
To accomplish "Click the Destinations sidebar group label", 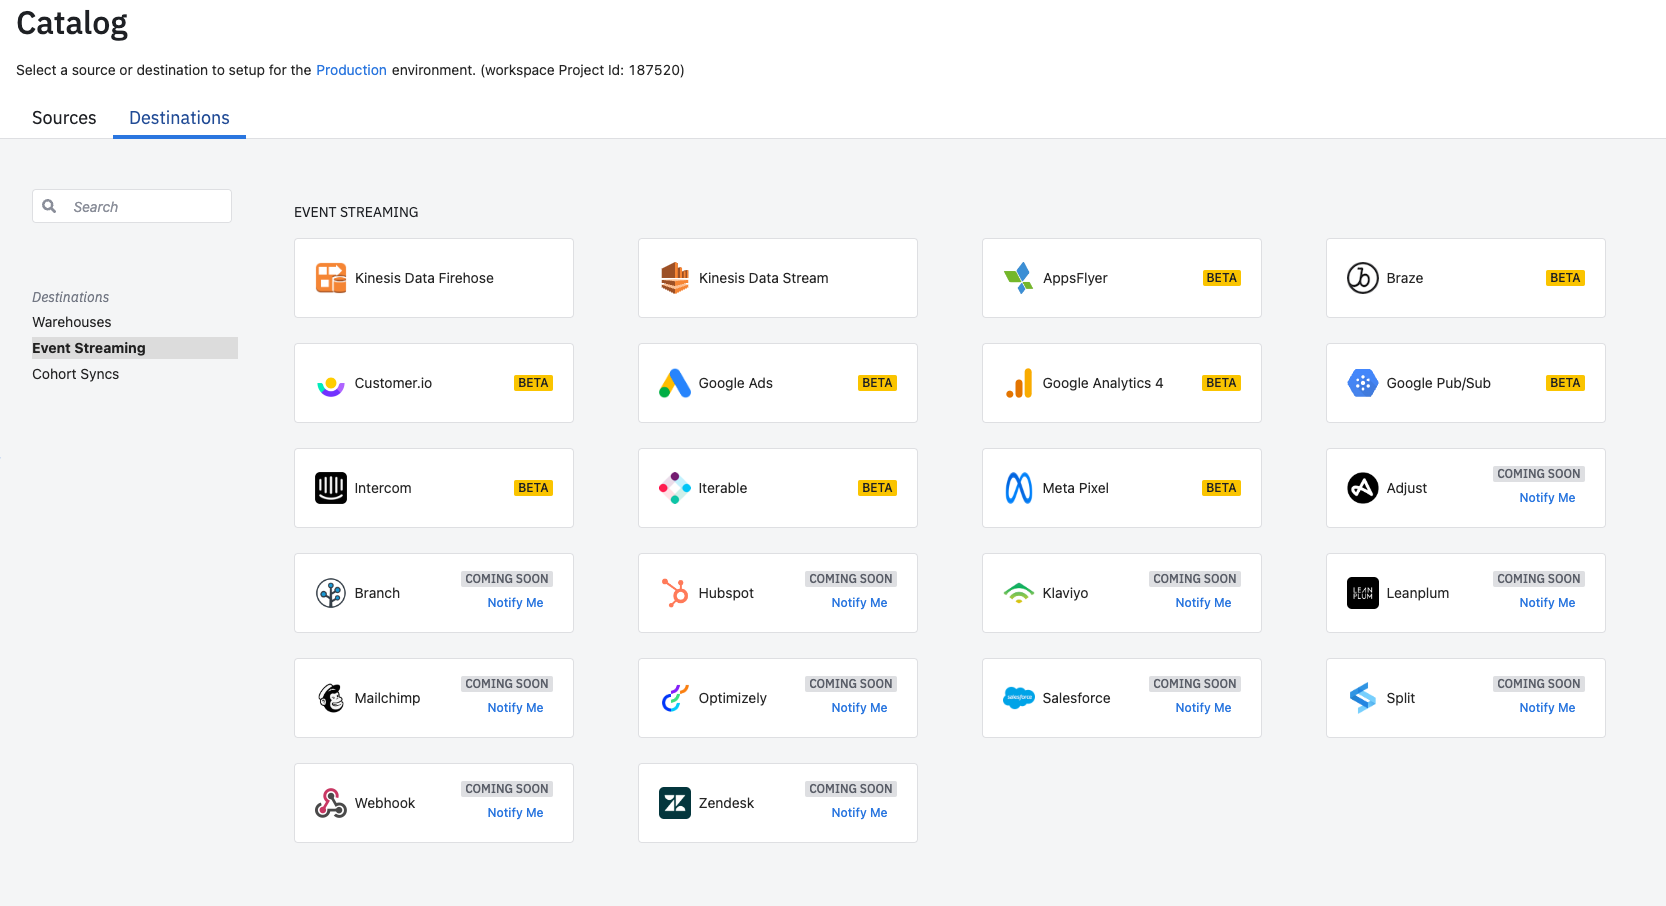I will tap(70, 297).
